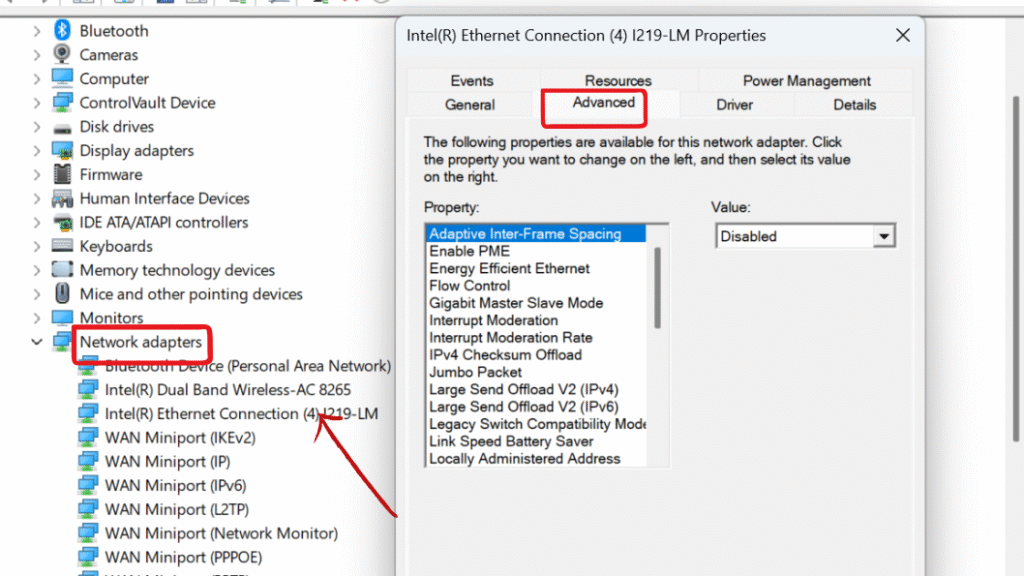Viewport: 1024px width, 576px height.
Task: Expand the Monitors node
Action: 37,318
